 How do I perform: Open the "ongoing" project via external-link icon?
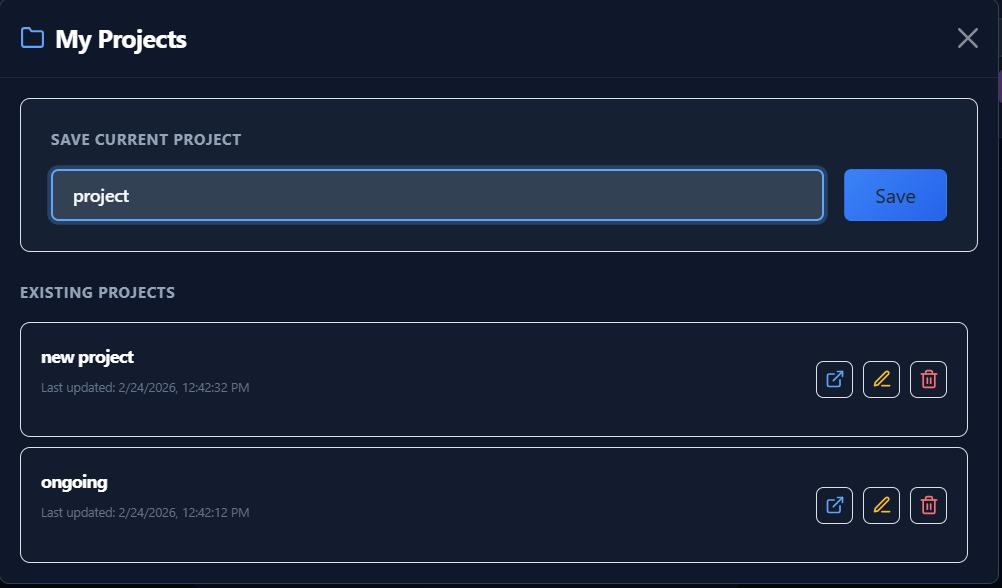pyautogui.click(x=834, y=505)
